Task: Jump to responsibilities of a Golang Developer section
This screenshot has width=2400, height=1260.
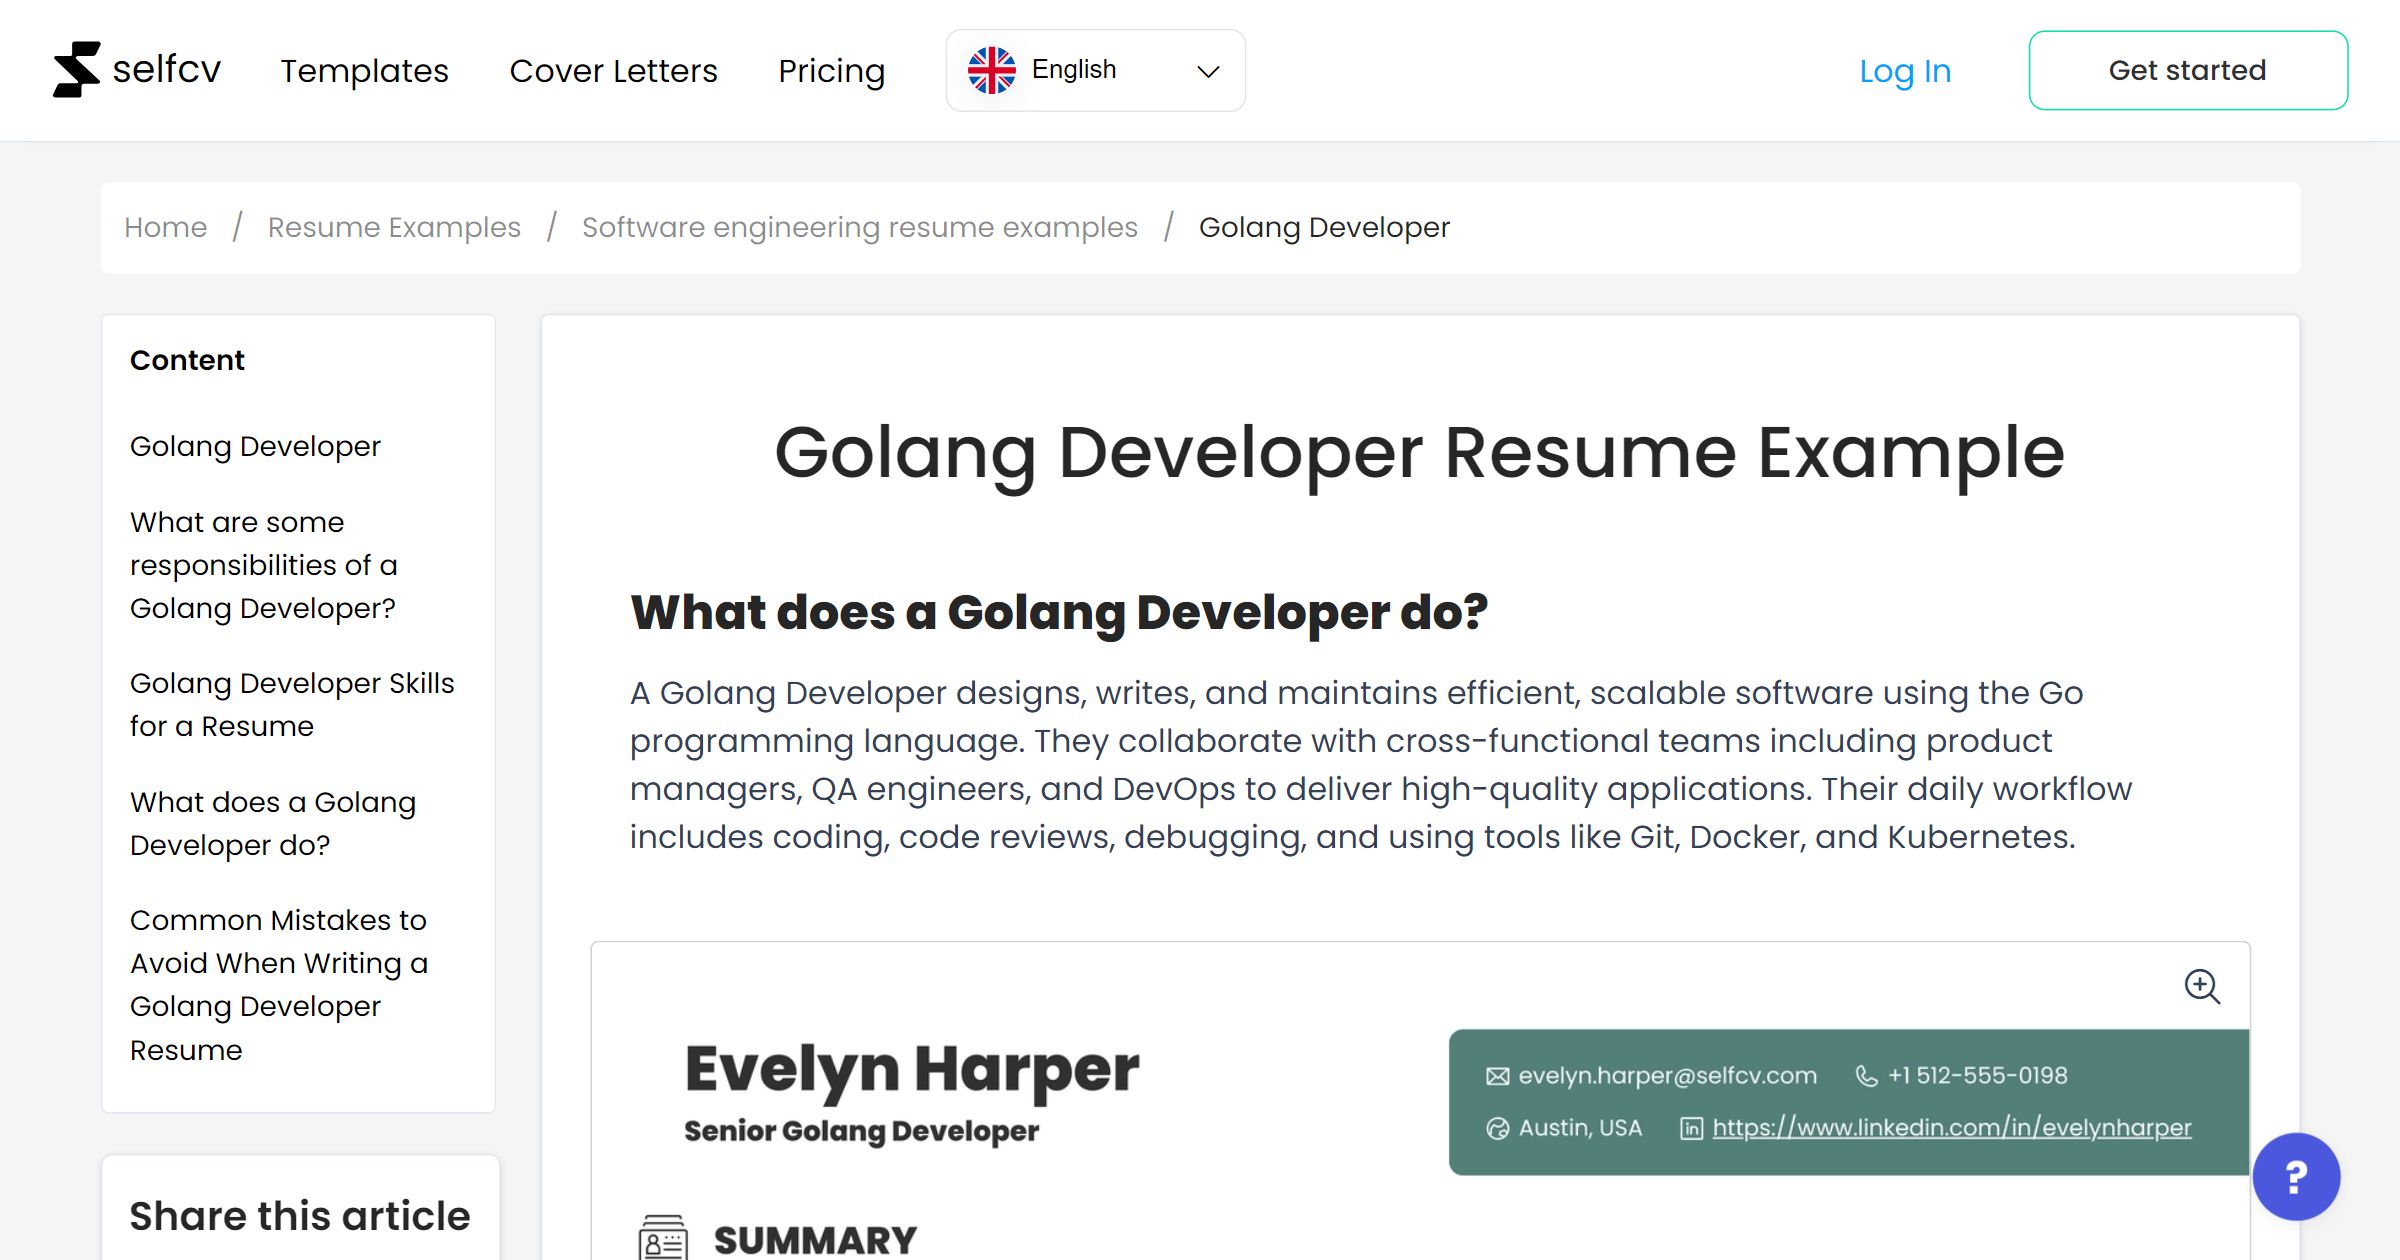Action: [264, 565]
